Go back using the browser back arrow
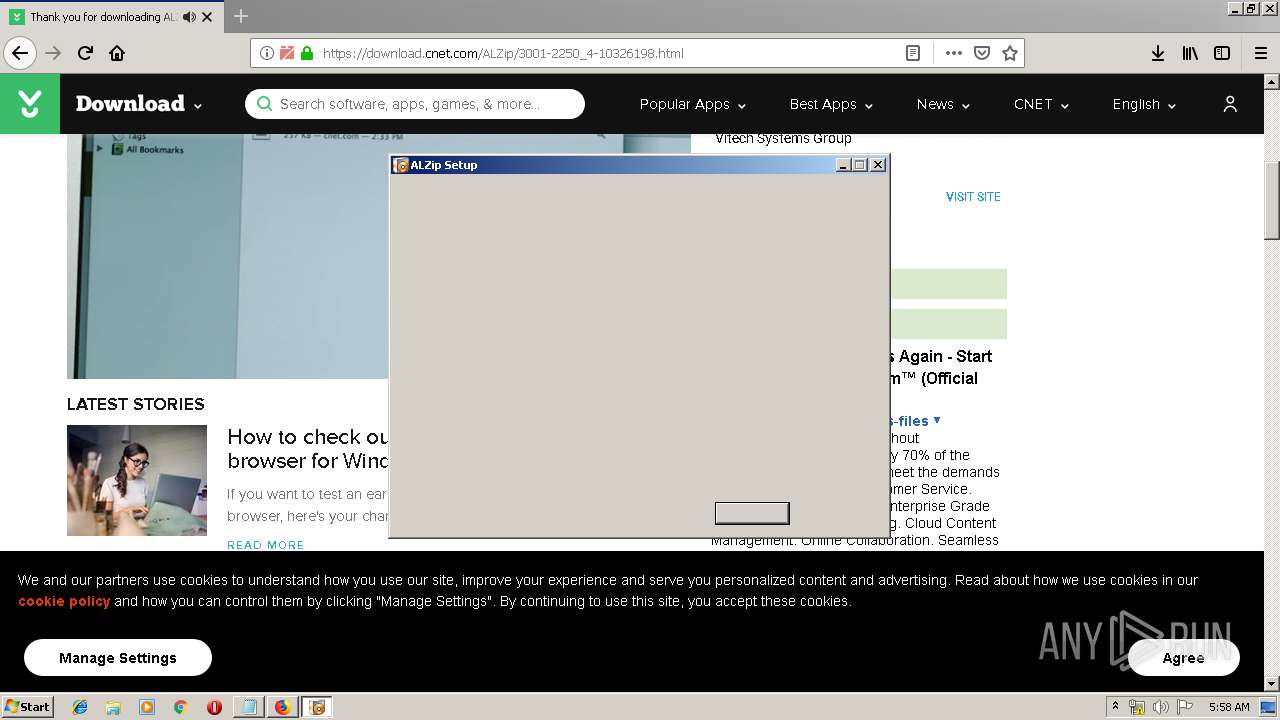 (x=20, y=53)
